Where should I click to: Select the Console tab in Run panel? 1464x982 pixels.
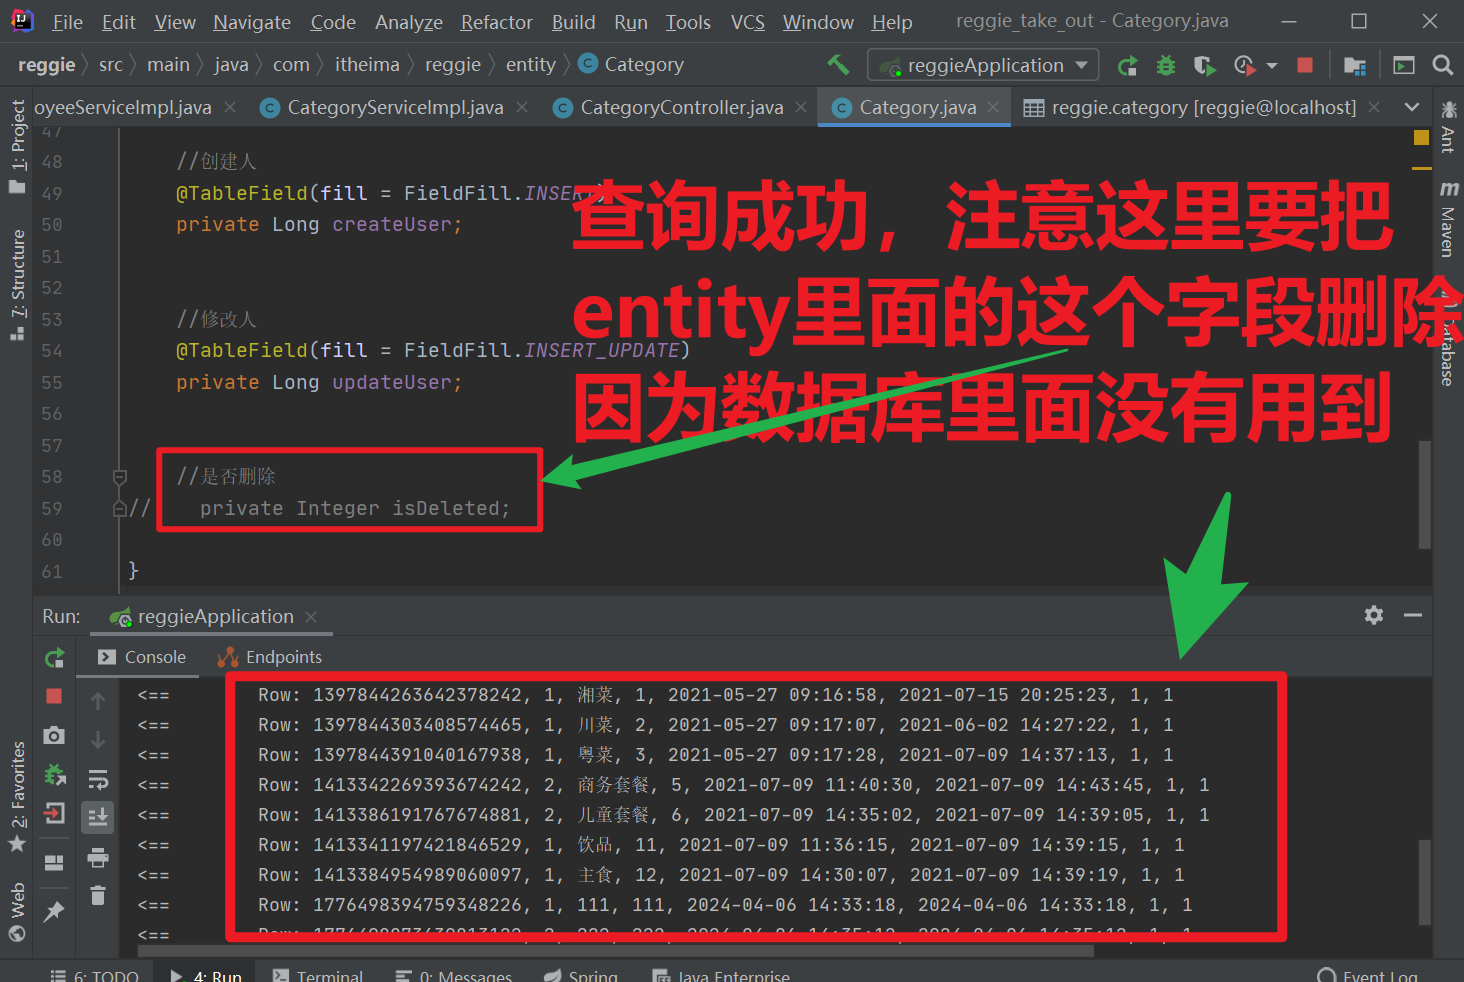click(x=142, y=657)
